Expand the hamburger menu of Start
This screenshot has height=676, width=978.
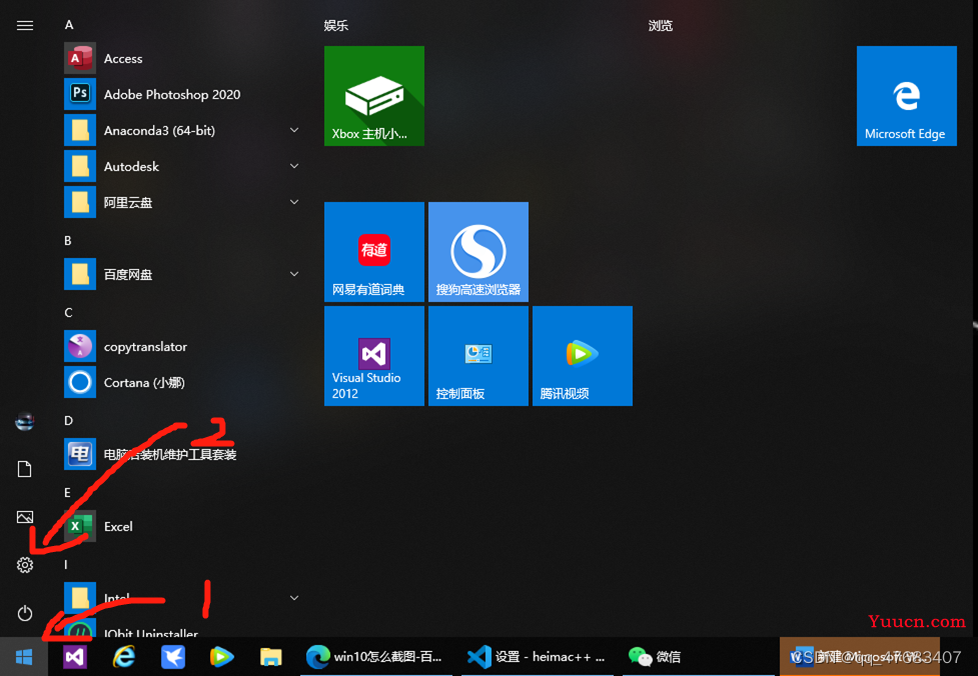click(x=25, y=26)
